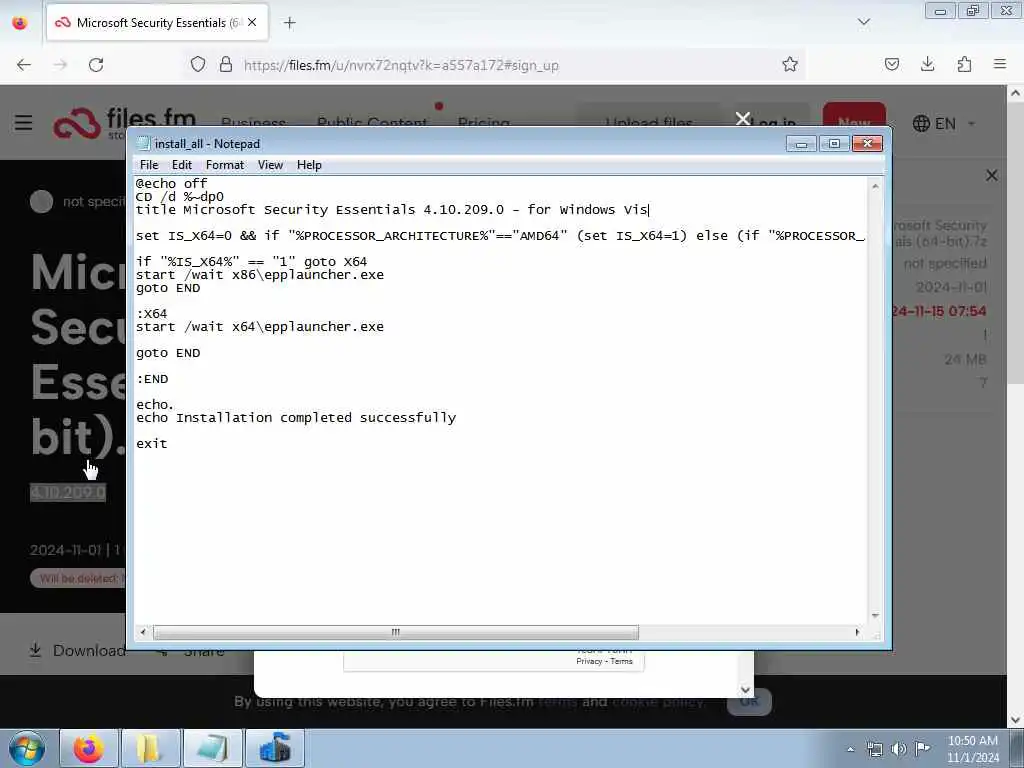1024x768 pixels.
Task: Click the Notepad horizontal scrollbar thumb
Action: pos(396,632)
